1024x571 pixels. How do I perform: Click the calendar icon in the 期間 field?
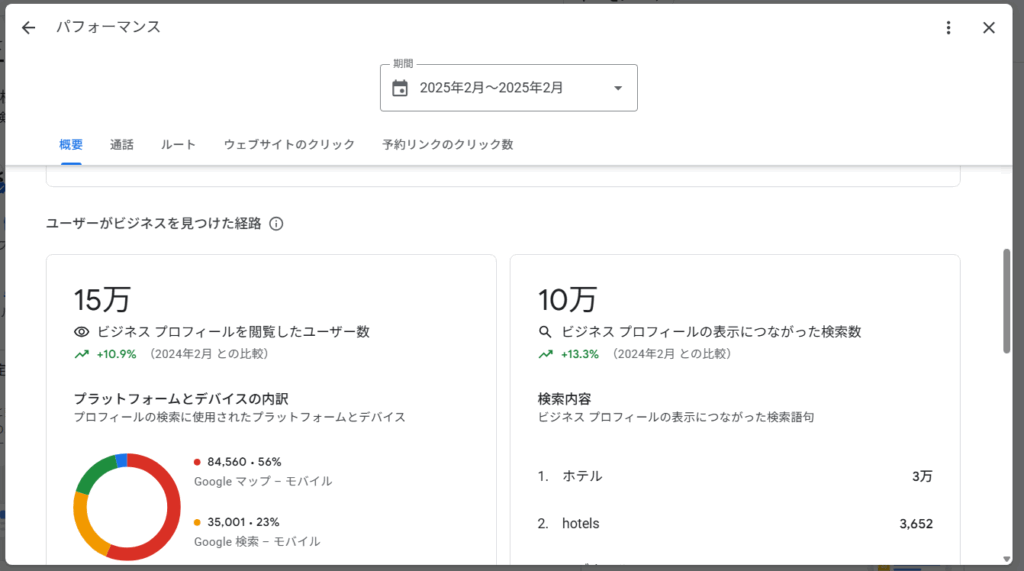[400, 88]
